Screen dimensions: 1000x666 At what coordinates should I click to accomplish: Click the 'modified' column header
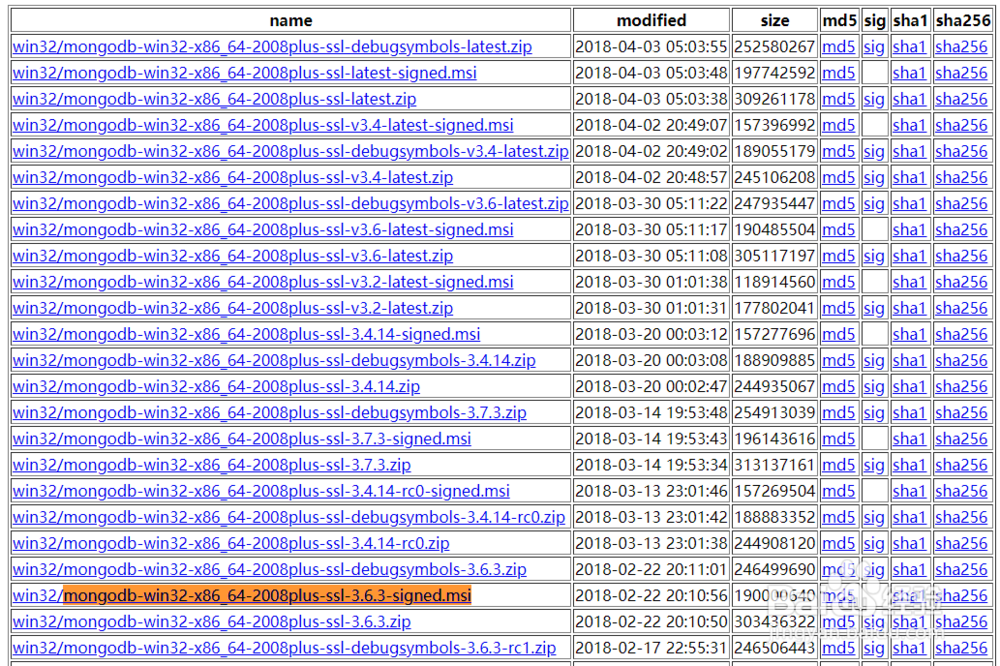tap(651, 20)
